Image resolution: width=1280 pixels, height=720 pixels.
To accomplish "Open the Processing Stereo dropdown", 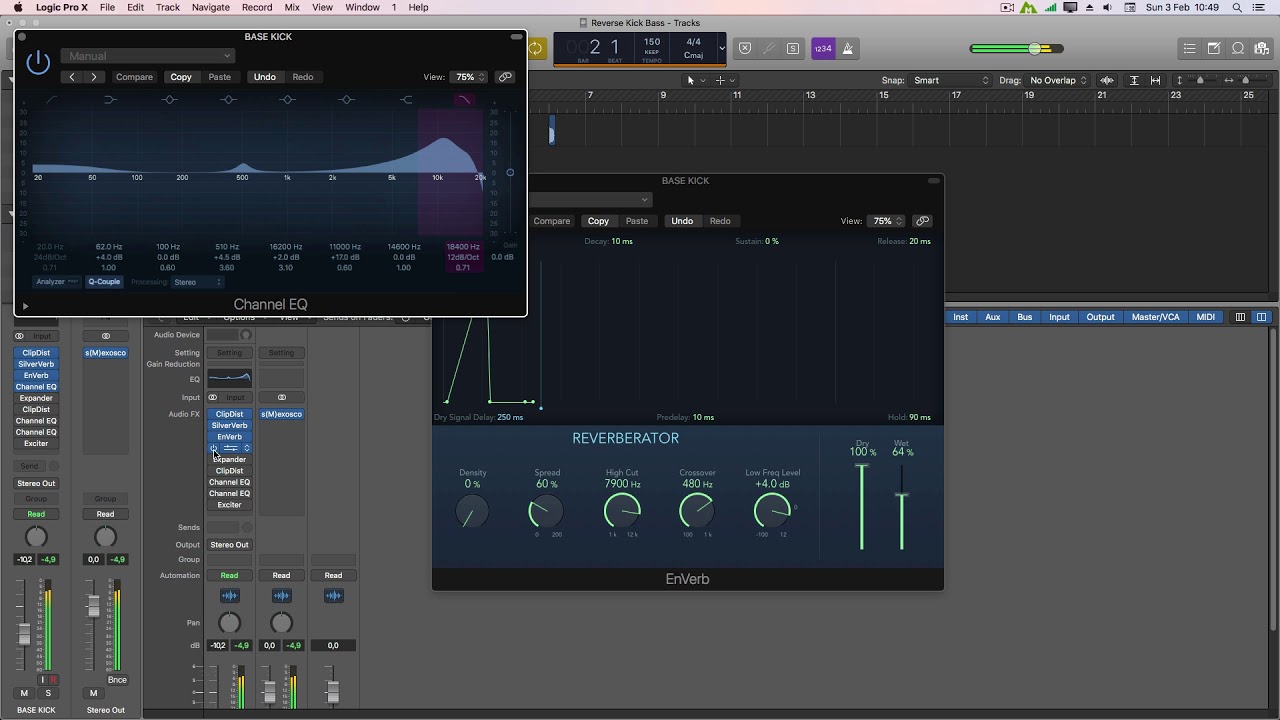I will (x=198, y=282).
